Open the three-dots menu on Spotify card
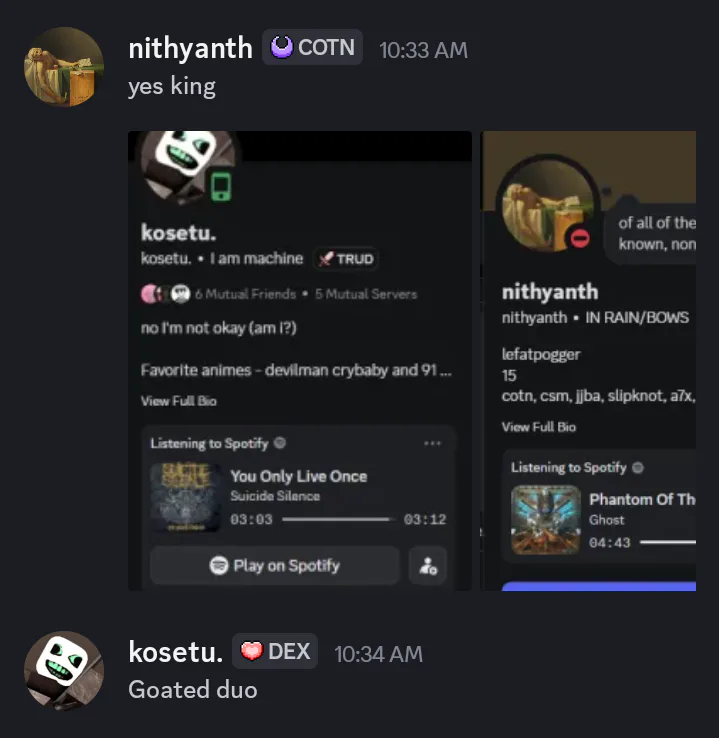The image size is (719, 738). (x=432, y=443)
